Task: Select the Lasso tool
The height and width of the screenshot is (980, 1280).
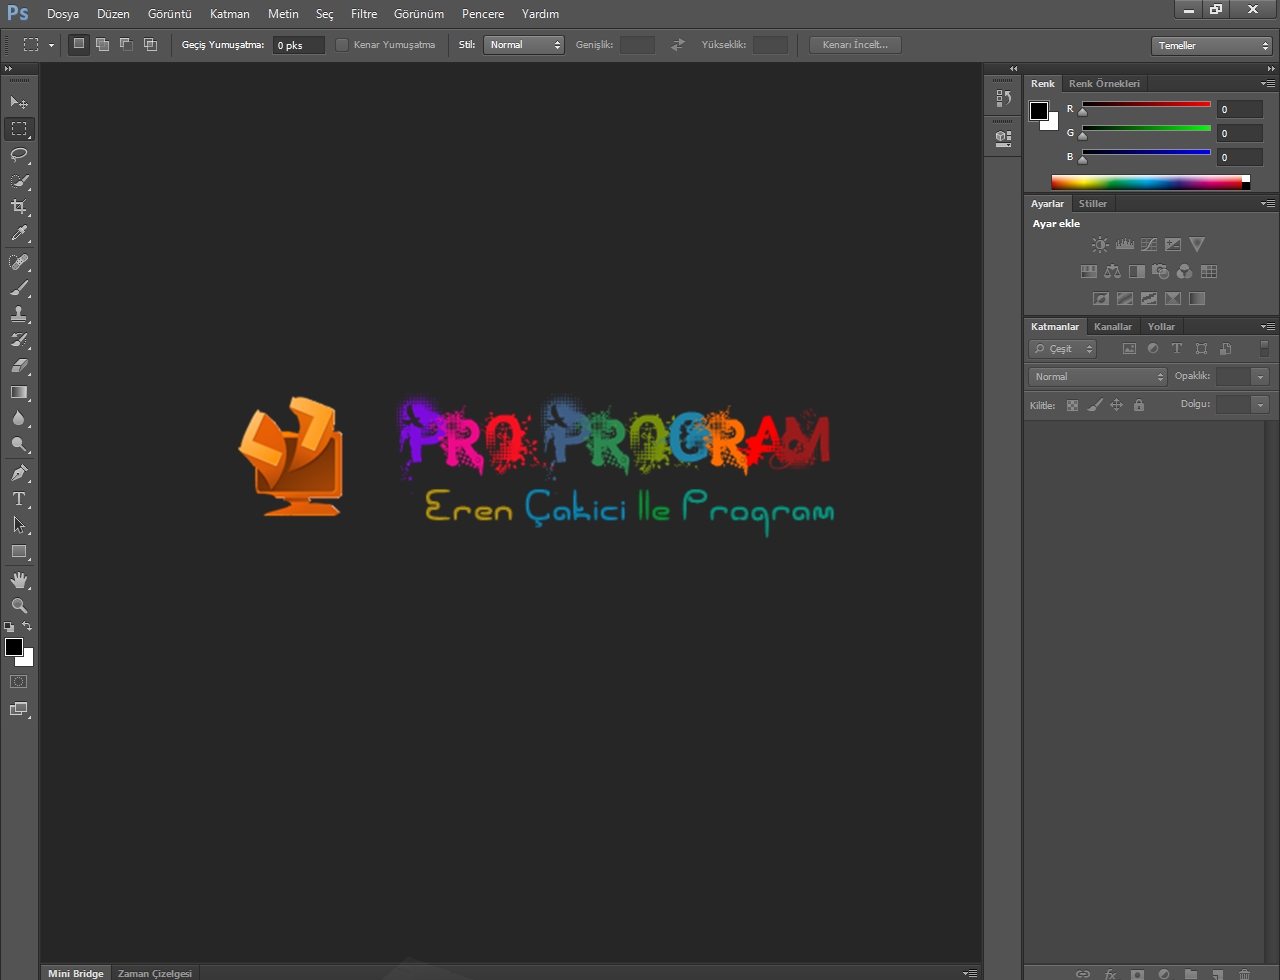Action: pyautogui.click(x=19, y=155)
